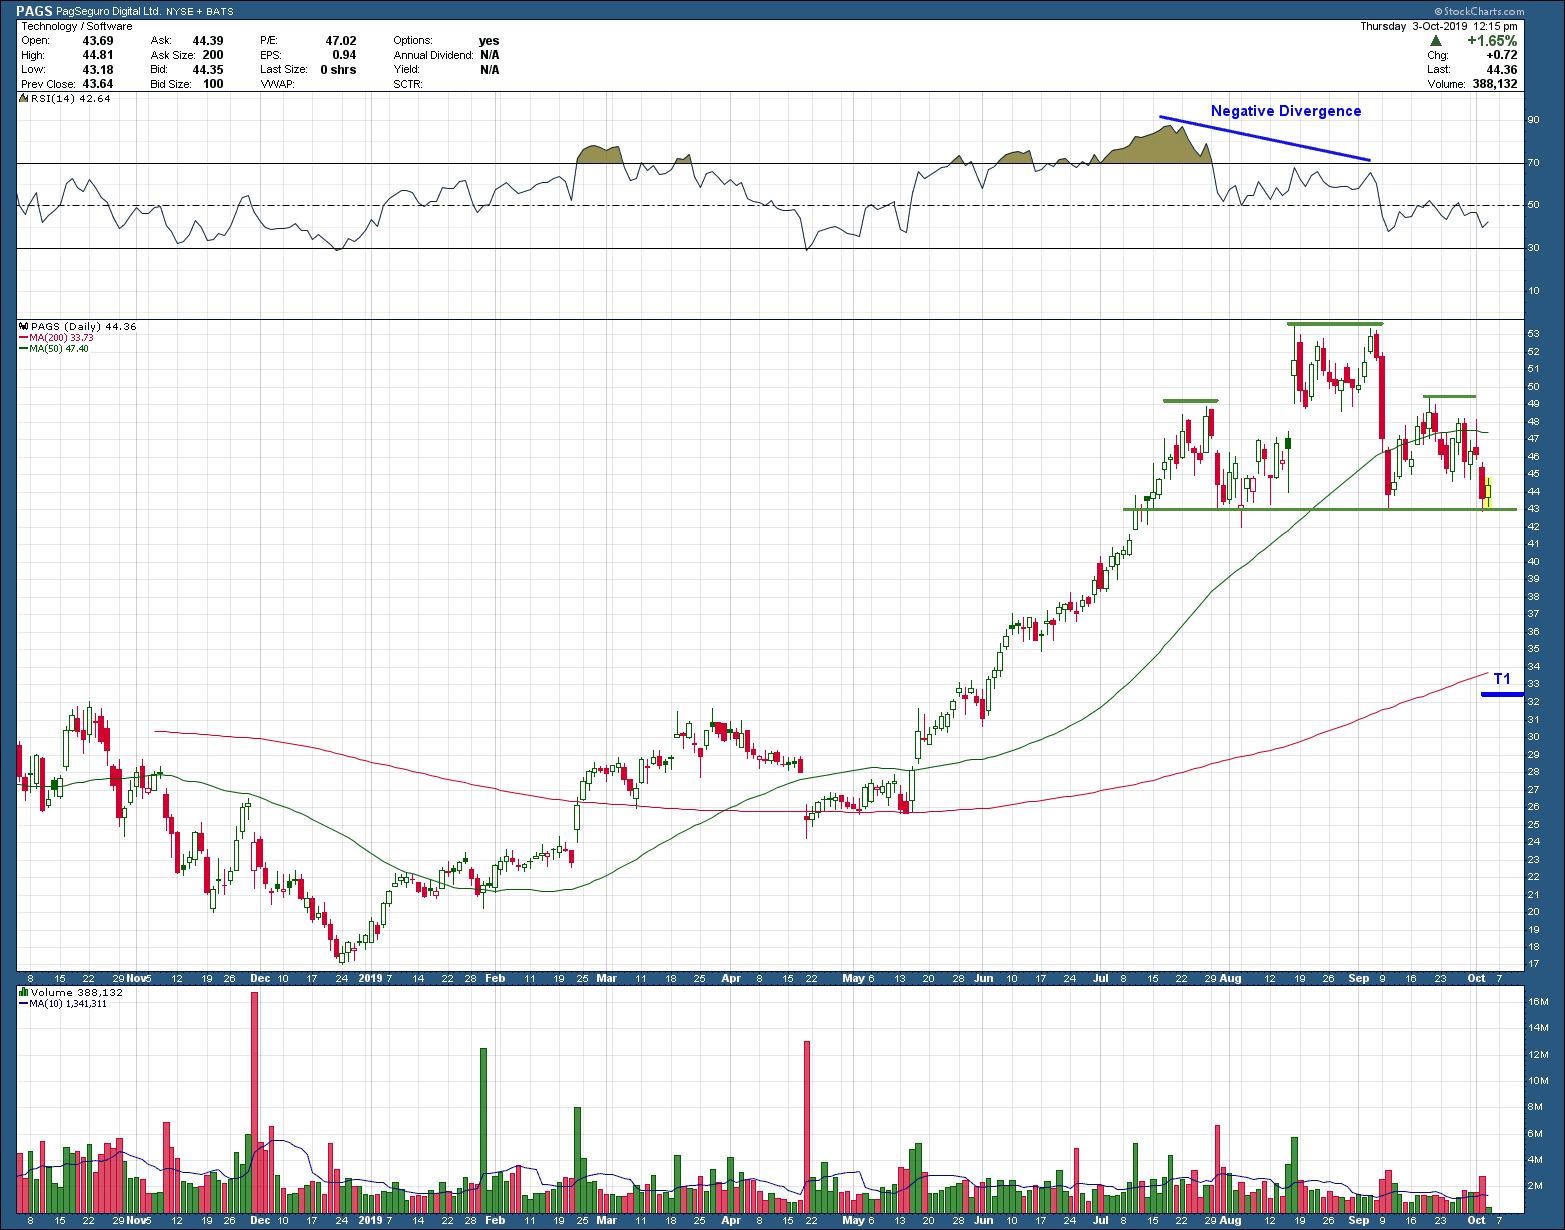Click the P/E 47.02 value
Viewport: 1565px width, 1230px height.
pyautogui.click(x=341, y=41)
